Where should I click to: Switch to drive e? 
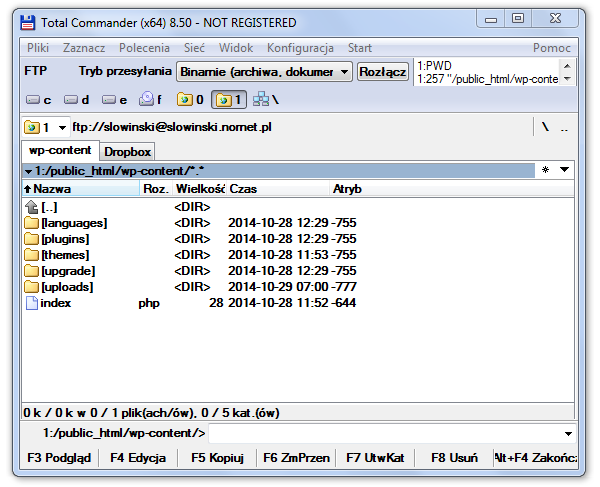(114, 100)
